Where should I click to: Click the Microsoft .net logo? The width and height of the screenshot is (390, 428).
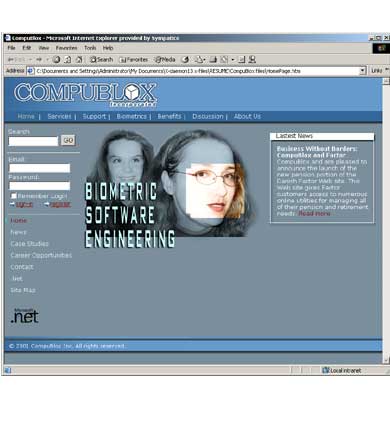click(25, 316)
